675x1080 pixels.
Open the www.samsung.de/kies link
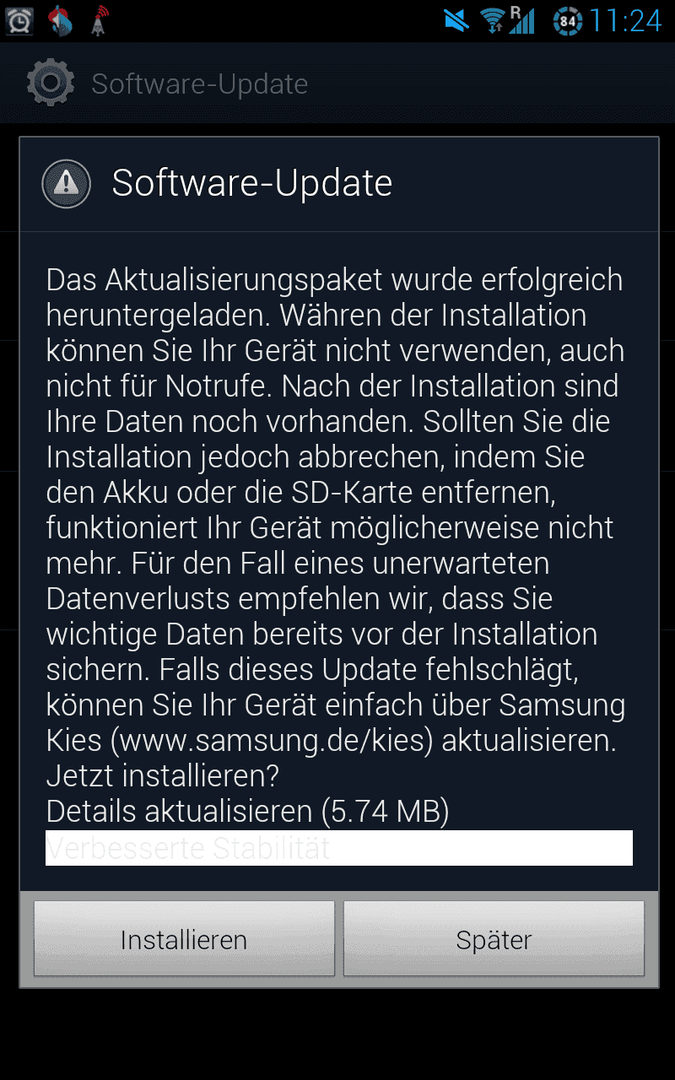[272, 740]
